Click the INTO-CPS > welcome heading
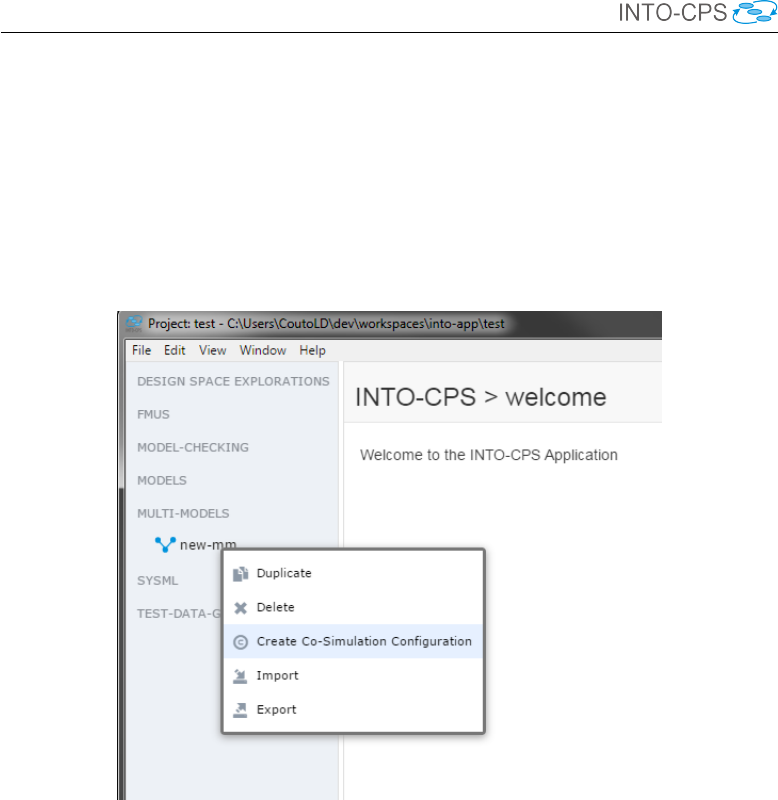778x800 pixels. pos(481,397)
